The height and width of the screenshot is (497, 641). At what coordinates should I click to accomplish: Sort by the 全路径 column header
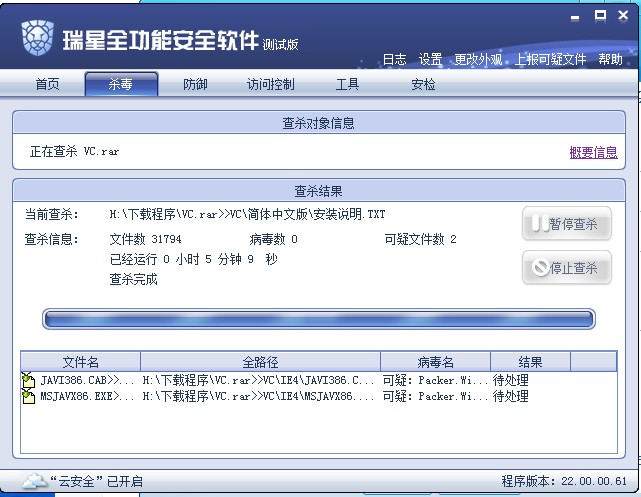(x=260, y=362)
